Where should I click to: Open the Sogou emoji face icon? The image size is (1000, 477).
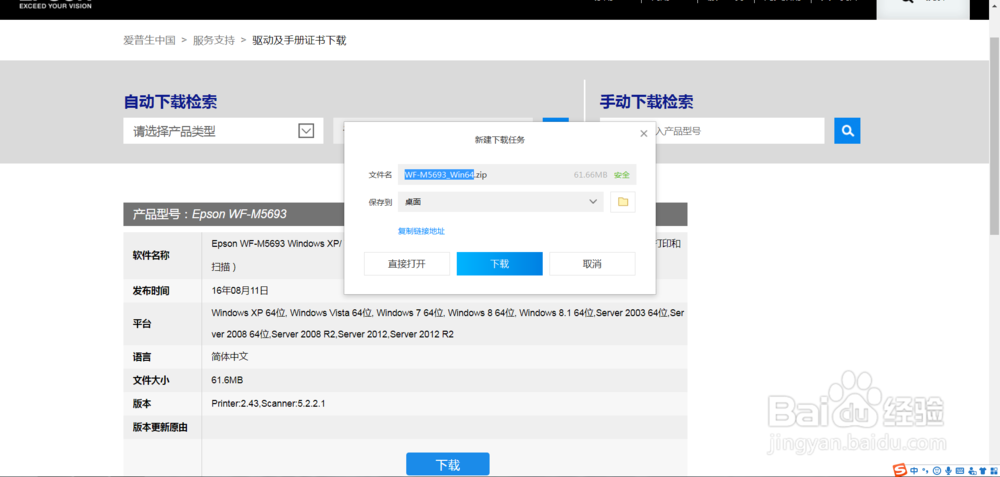pos(937,471)
